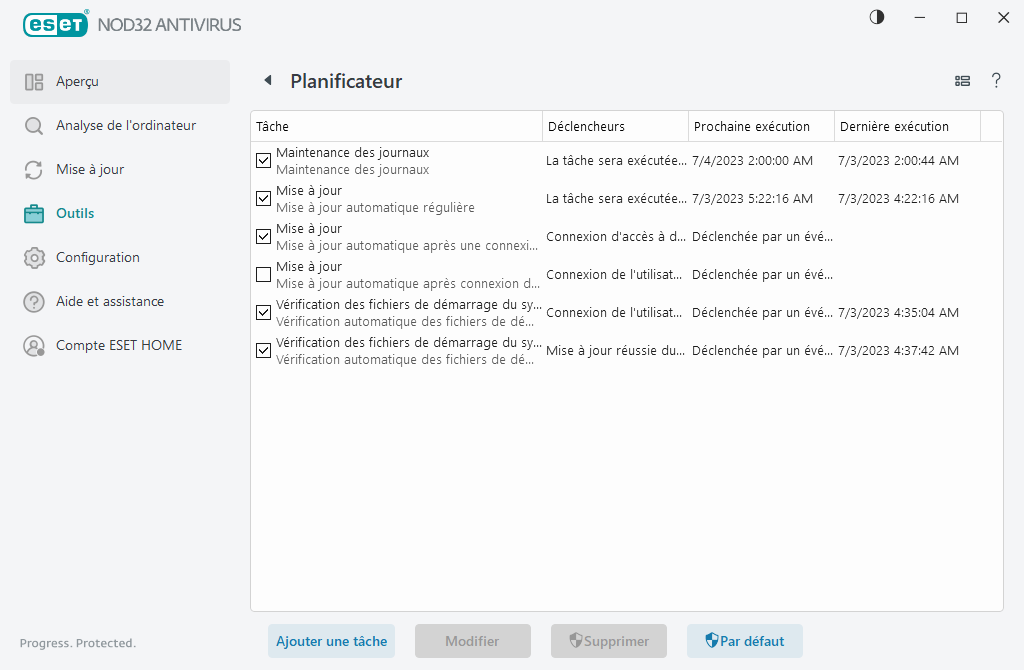Image resolution: width=1024 pixels, height=670 pixels.
Task: Collapse the Planificateur view with the back arrow
Action: (266, 80)
